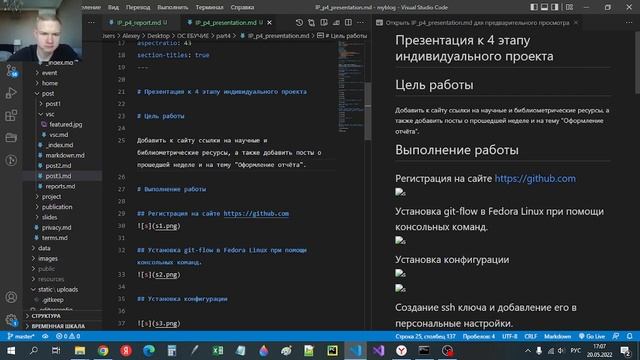Toggle bottom panel layout icon
The image size is (640, 360).
[544, 7]
